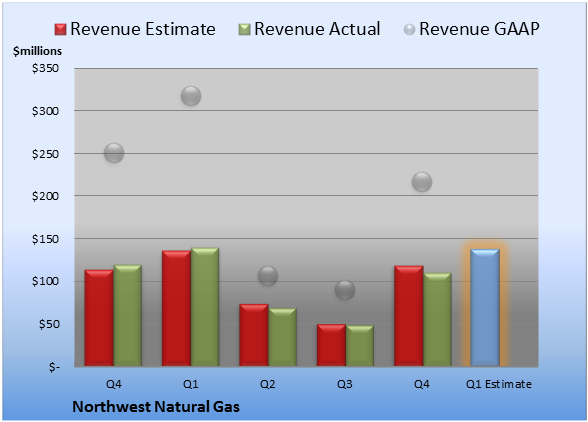Select the Q1 green Revenue Actual bar
Screen dimensions: 588x422
pos(205,307)
